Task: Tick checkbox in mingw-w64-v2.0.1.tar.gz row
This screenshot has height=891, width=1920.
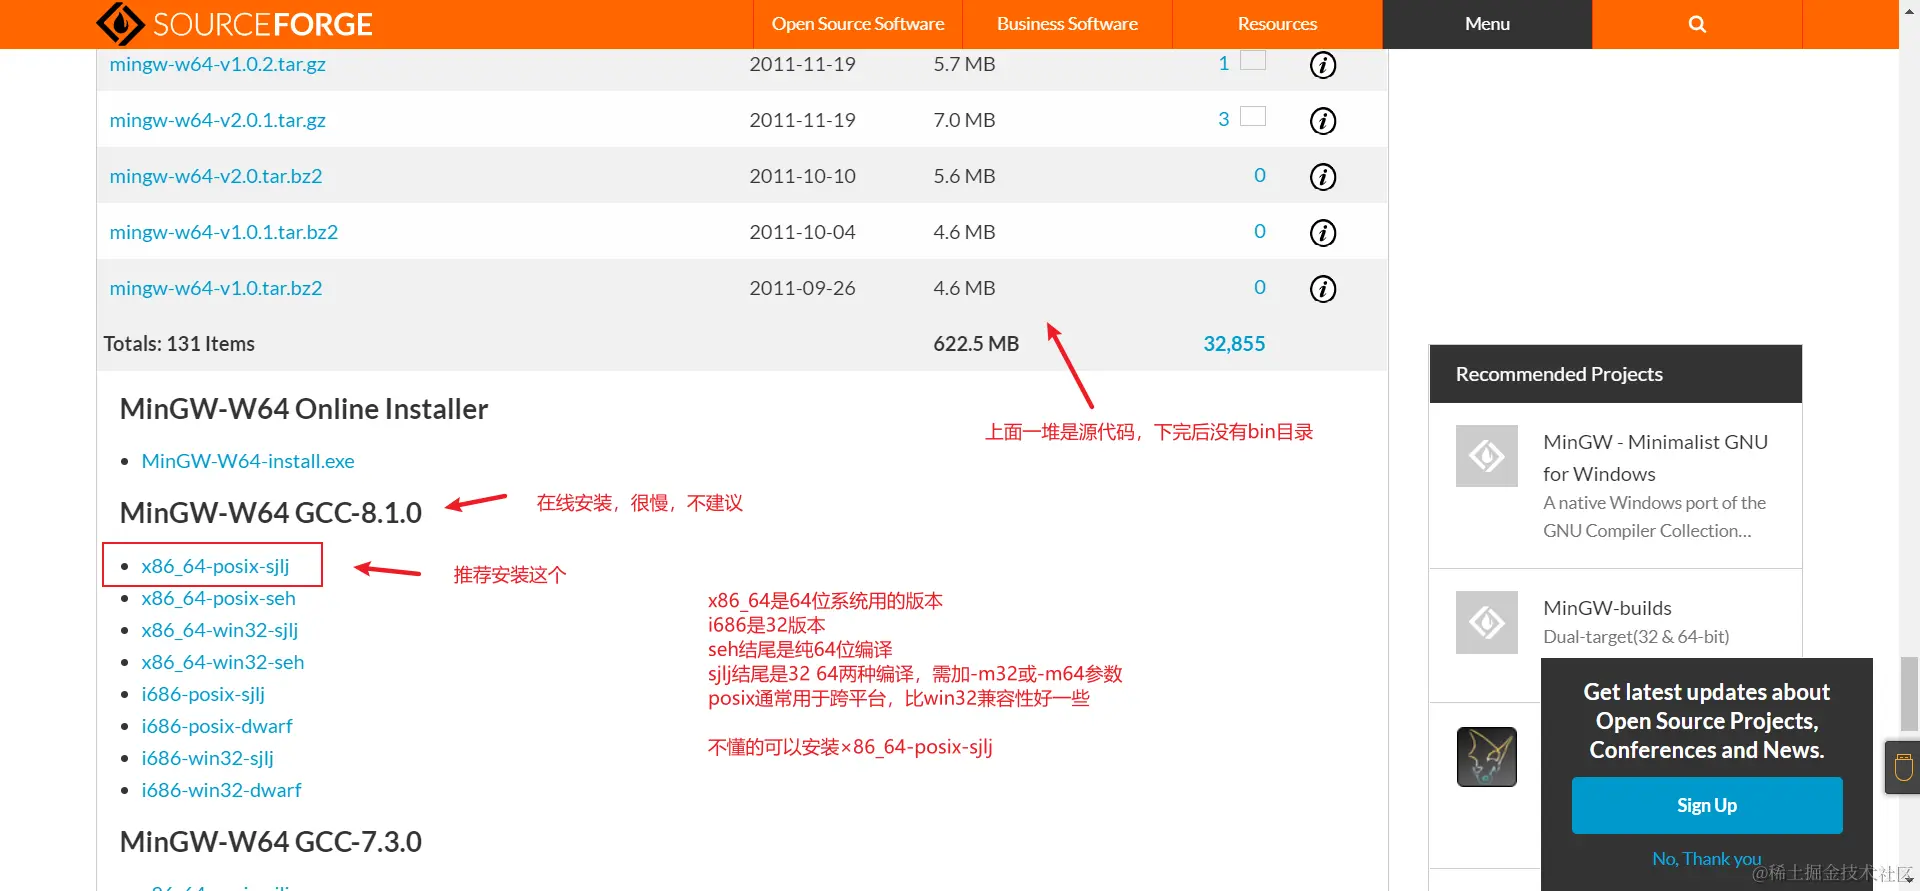Action: tap(1253, 116)
